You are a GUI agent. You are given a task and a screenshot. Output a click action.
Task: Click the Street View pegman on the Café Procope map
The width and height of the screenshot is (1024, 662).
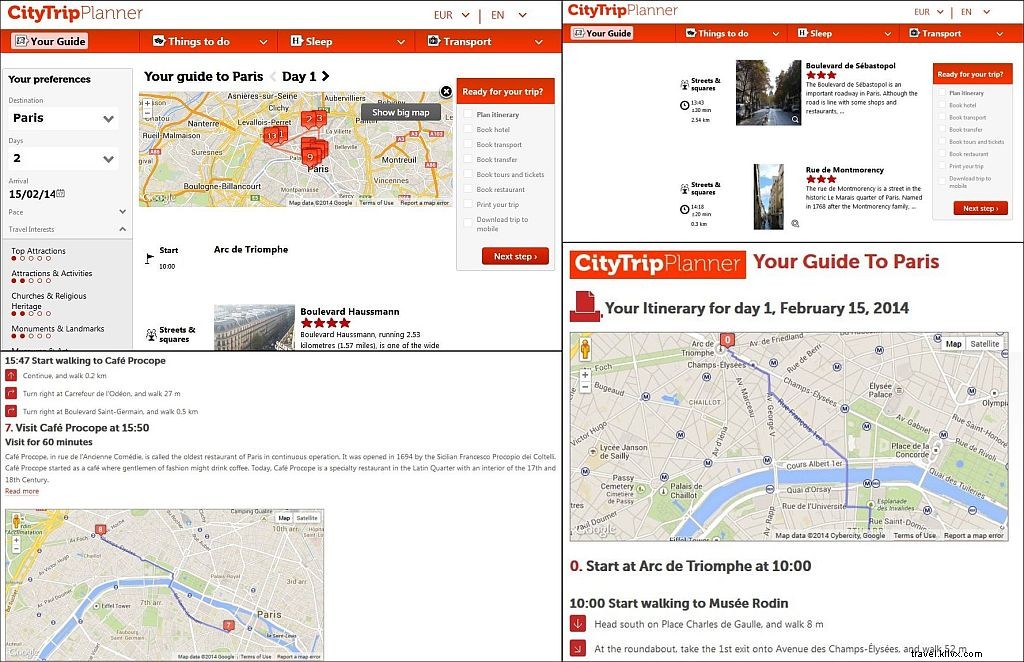16,521
